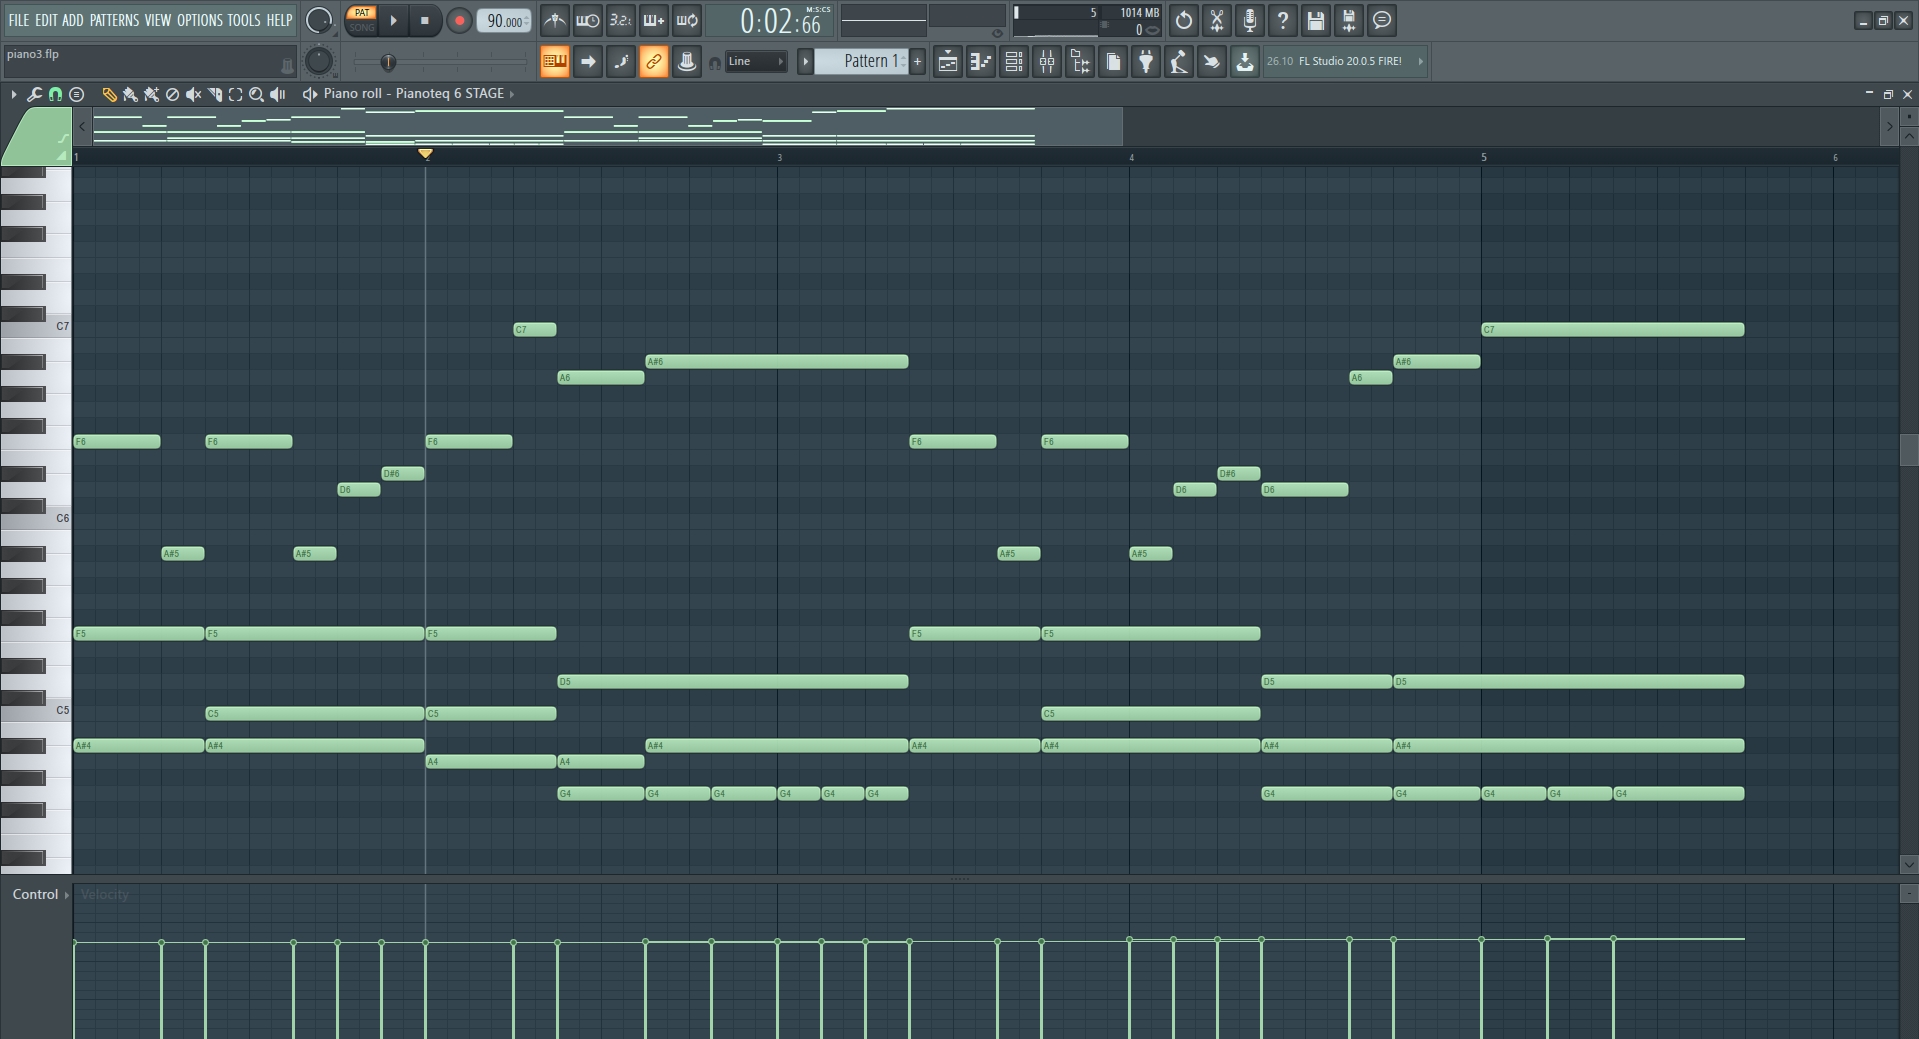Select the Playback scrub tool
Image resolution: width=1919 pixels, height=1039 pixels.
pyautogui.click(x=278, y=94)
